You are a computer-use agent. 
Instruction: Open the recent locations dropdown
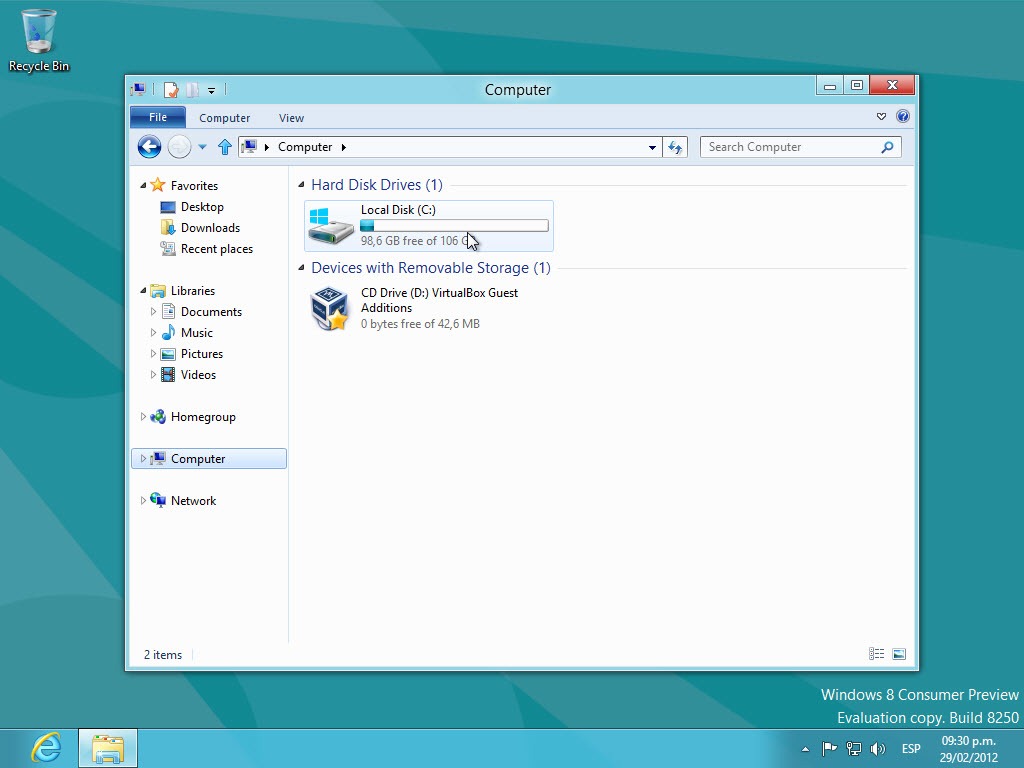(202, 147)
